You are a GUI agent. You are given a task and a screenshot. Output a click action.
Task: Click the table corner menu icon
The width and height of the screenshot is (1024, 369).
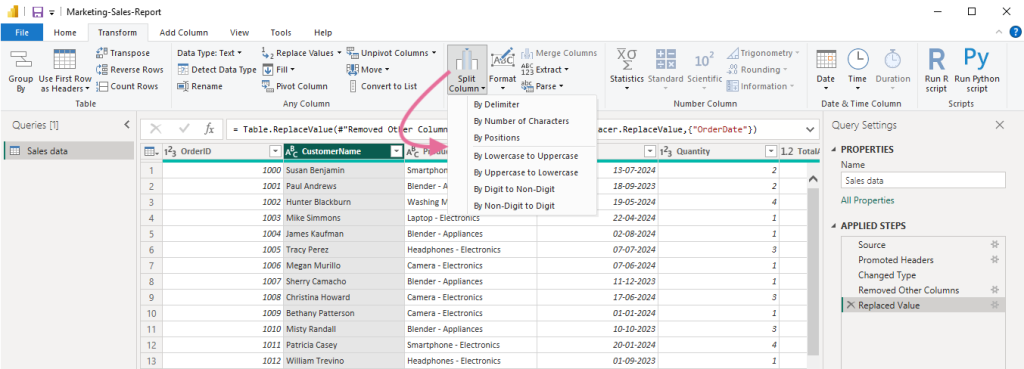pyautogui.click(x=151, y=152)
